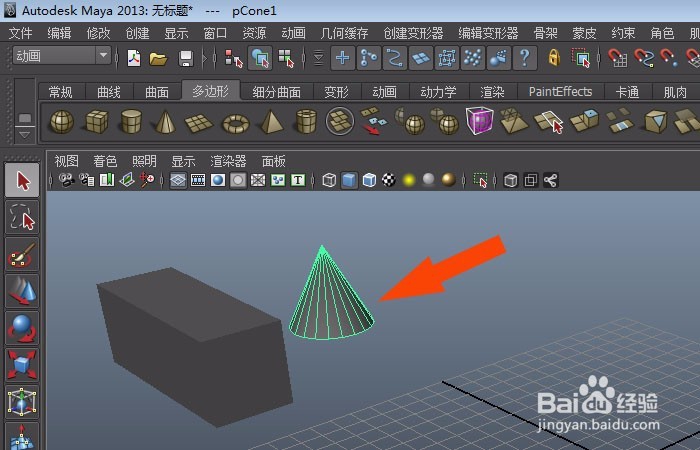Open the viewport 着色 panel menu
Screen dimensions: 700x450
click(105, 161)
